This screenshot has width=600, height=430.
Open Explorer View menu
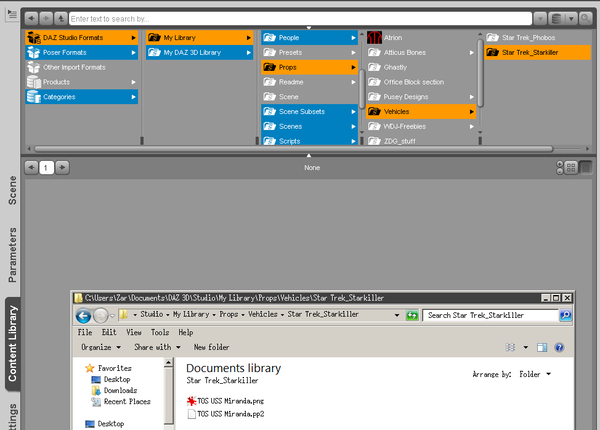coord(134,332)
